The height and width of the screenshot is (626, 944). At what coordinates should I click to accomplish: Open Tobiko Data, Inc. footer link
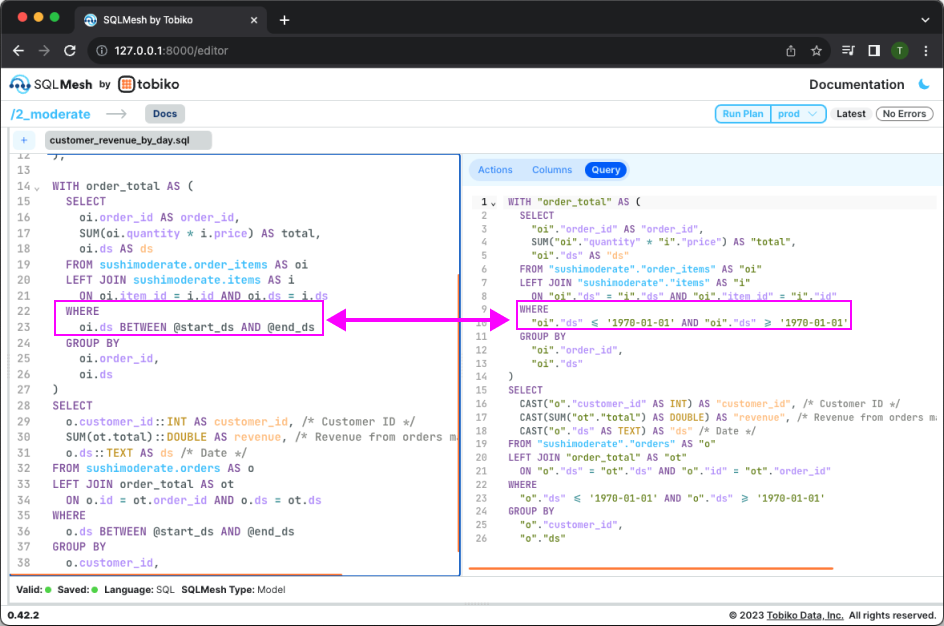point(804,615)
